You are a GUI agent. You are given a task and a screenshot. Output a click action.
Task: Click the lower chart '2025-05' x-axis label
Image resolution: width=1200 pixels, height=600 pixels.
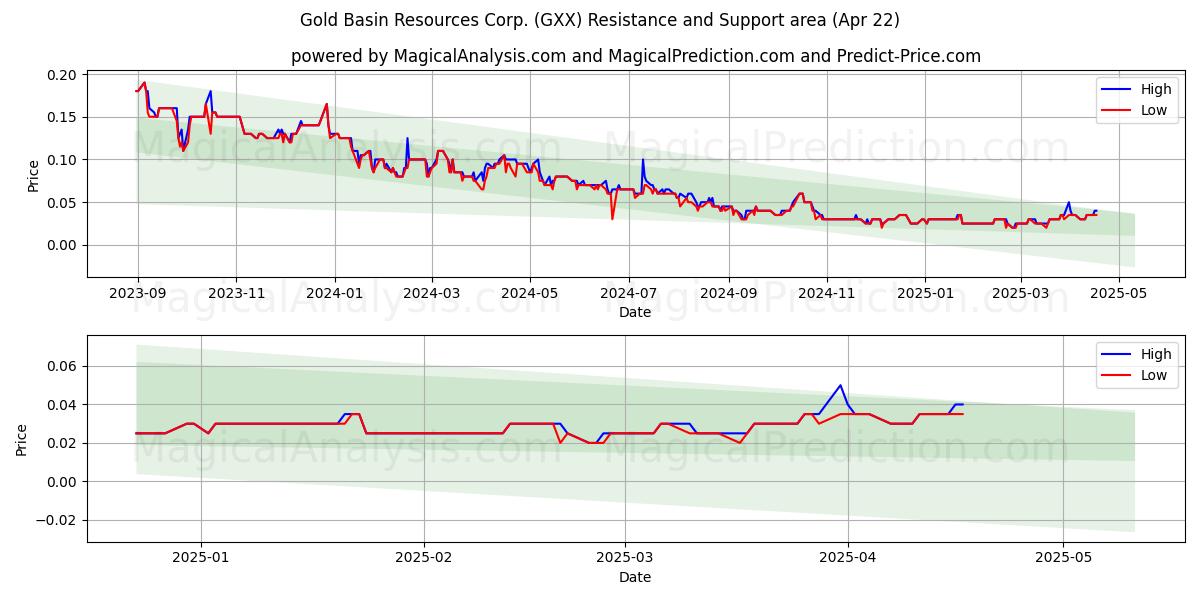tap(1063, 558)
